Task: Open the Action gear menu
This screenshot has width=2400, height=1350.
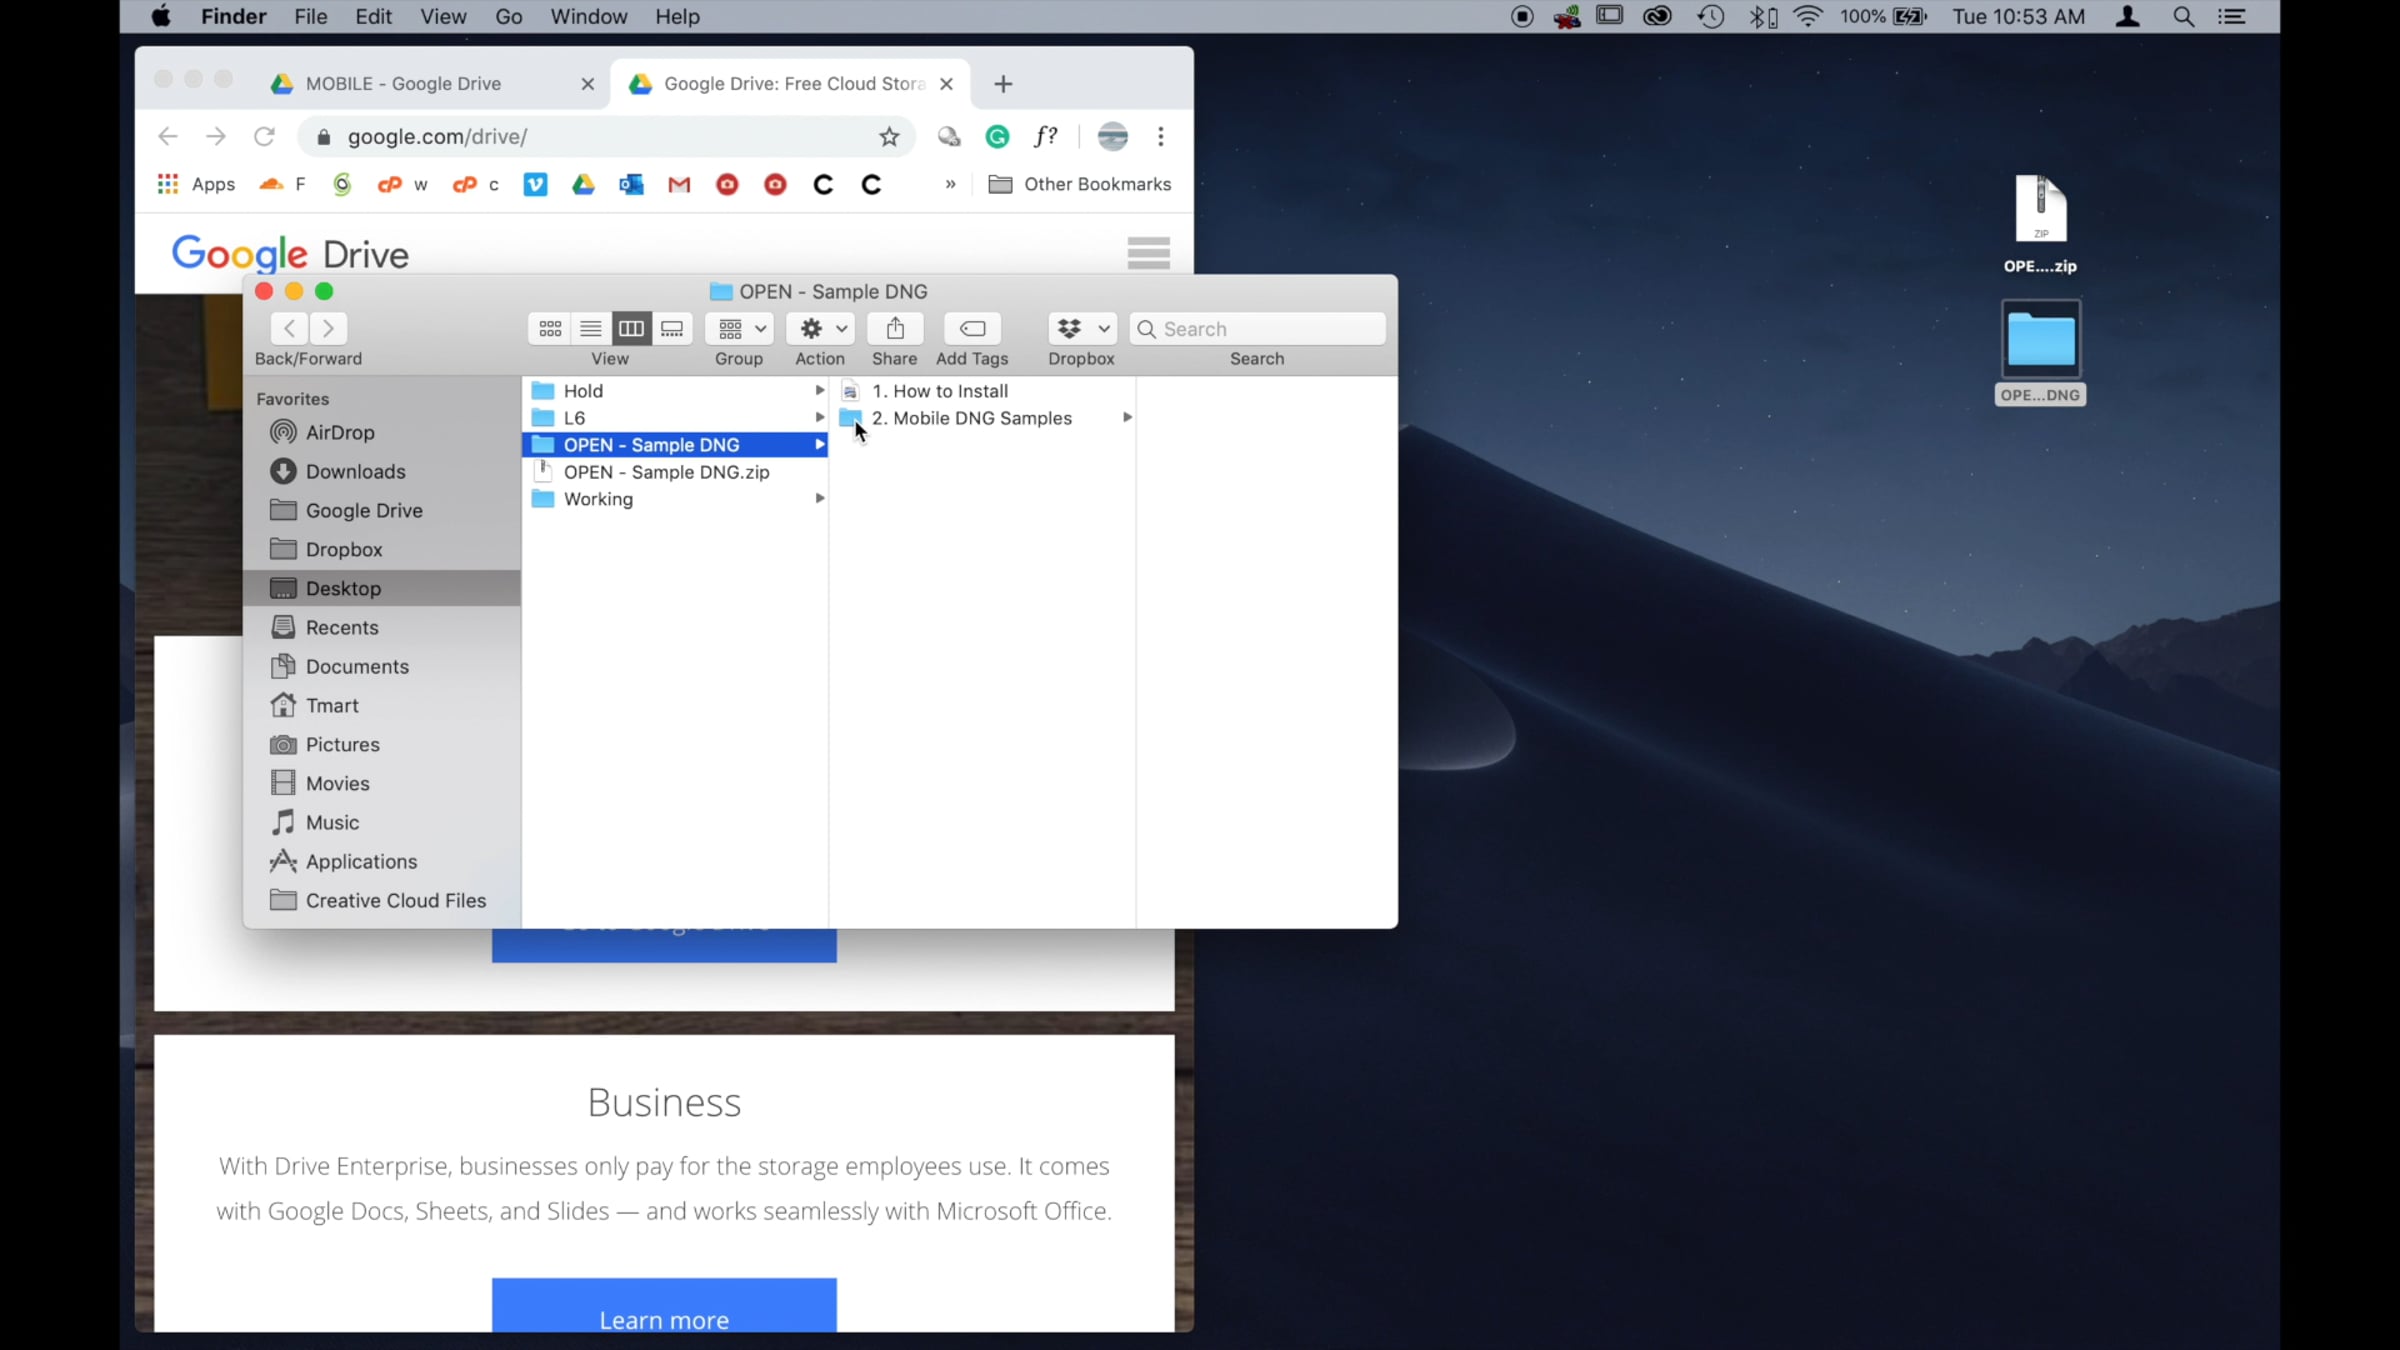Action: point(820,328)
